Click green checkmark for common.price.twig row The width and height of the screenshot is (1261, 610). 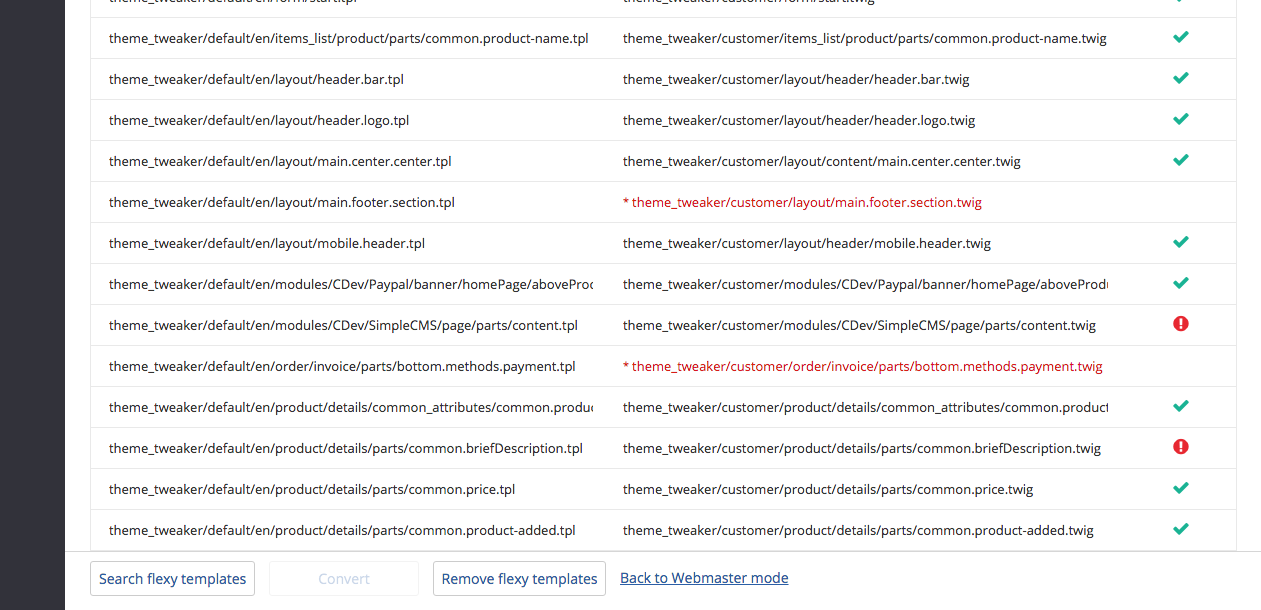(1180, 489)
